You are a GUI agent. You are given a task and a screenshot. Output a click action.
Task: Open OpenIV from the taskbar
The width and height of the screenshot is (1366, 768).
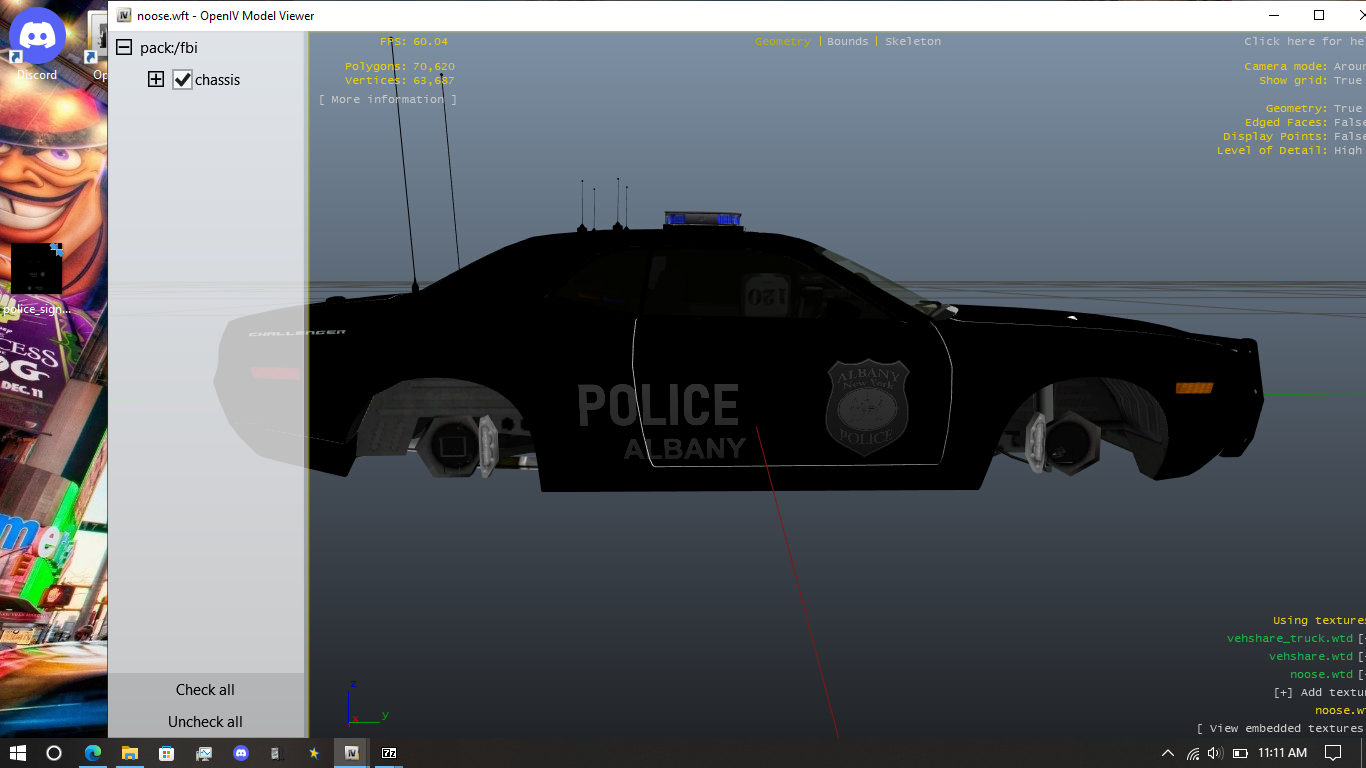(351, 753)
